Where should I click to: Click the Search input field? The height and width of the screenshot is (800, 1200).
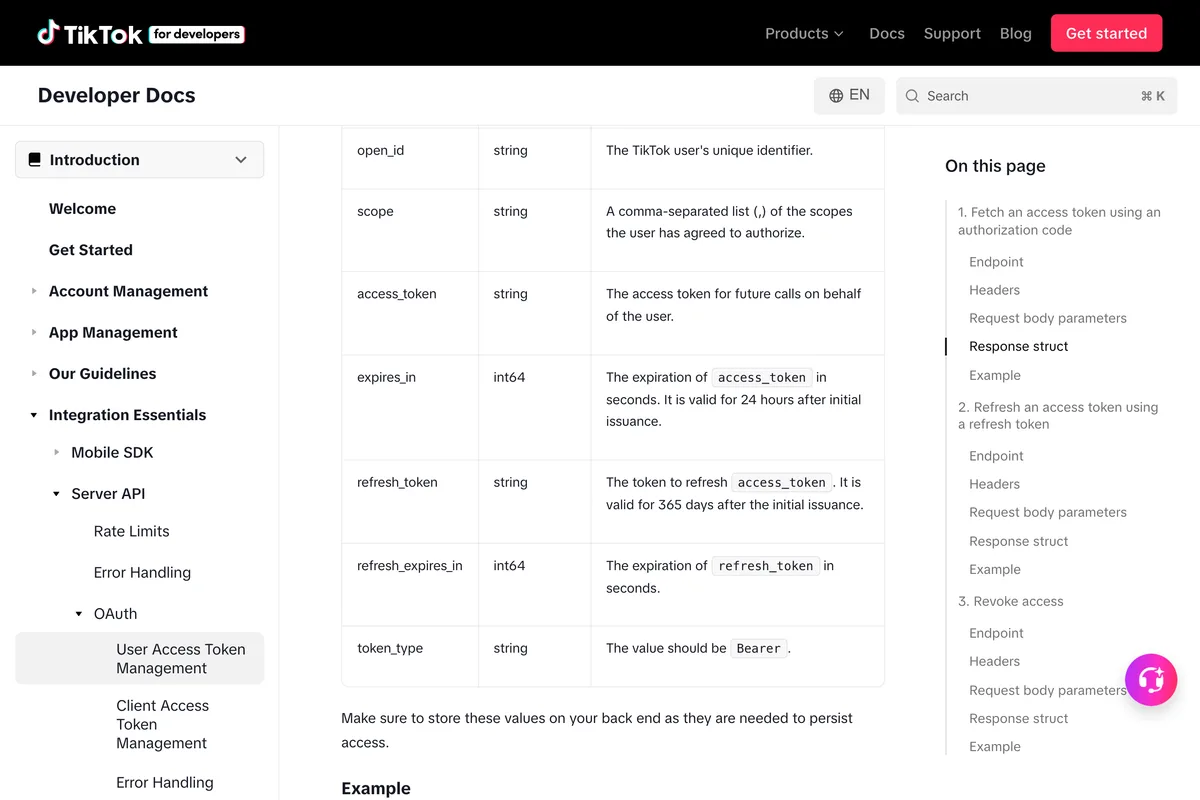1038,96
